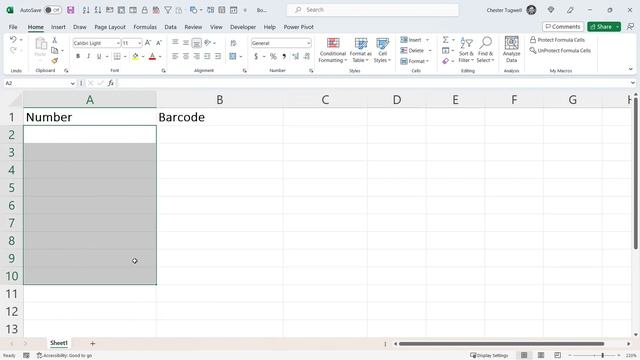This screenshot has width=640, height=360.
Task: Click the diamond premium icon in the title bar
Action: [x=551, y=10]
